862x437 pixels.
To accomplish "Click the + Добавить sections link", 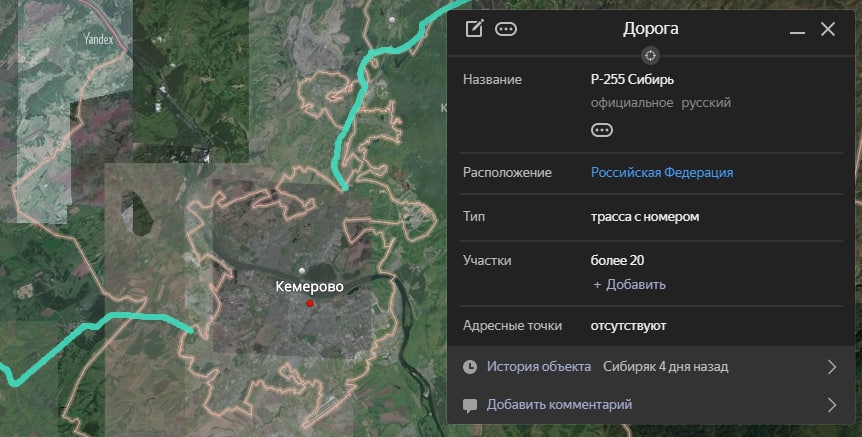I will point(629,284).
